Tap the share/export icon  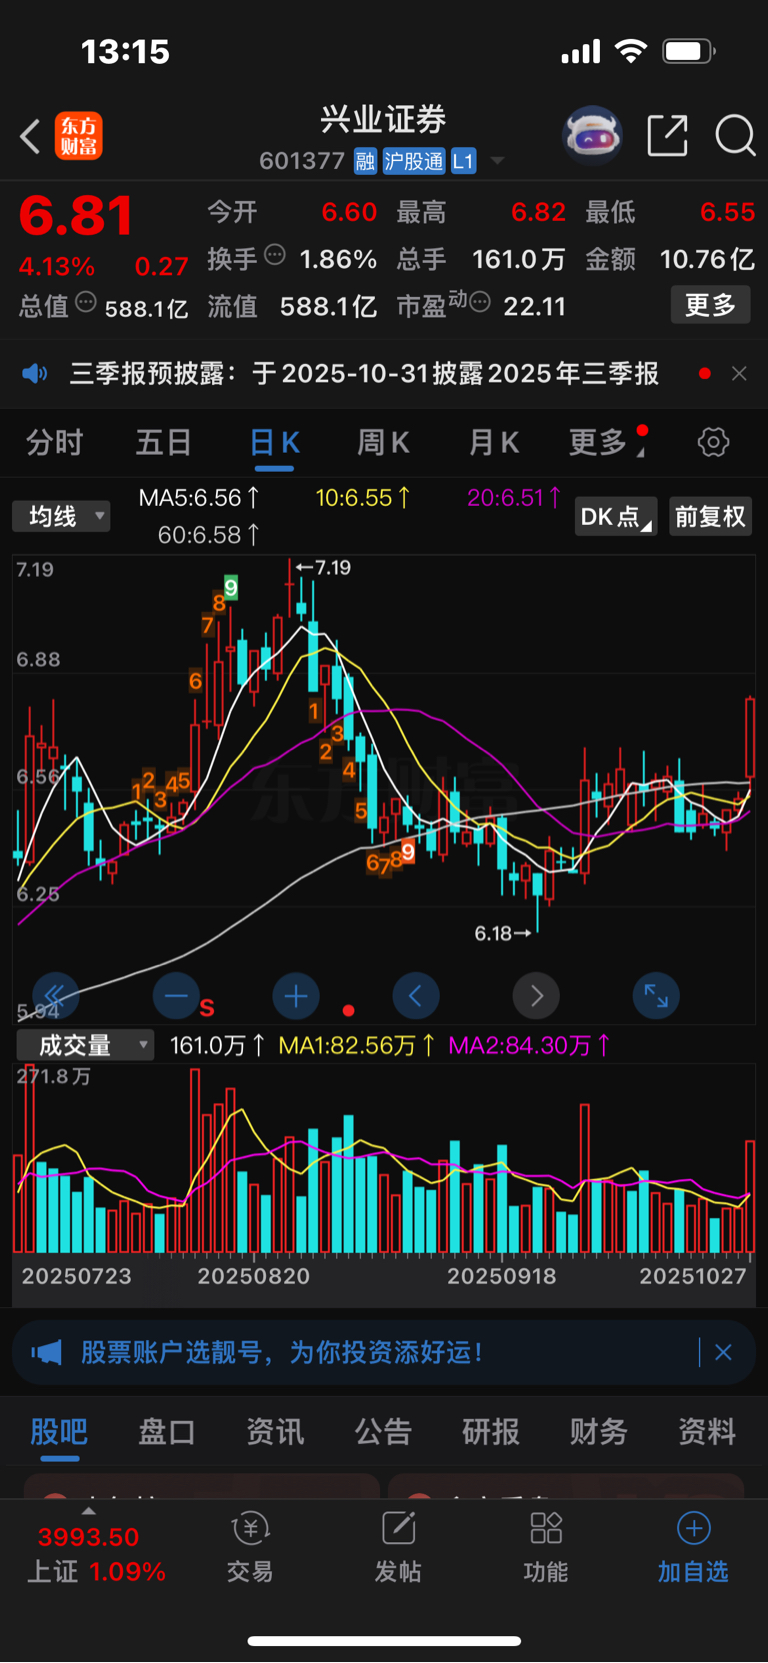click(x=667, y=135)
